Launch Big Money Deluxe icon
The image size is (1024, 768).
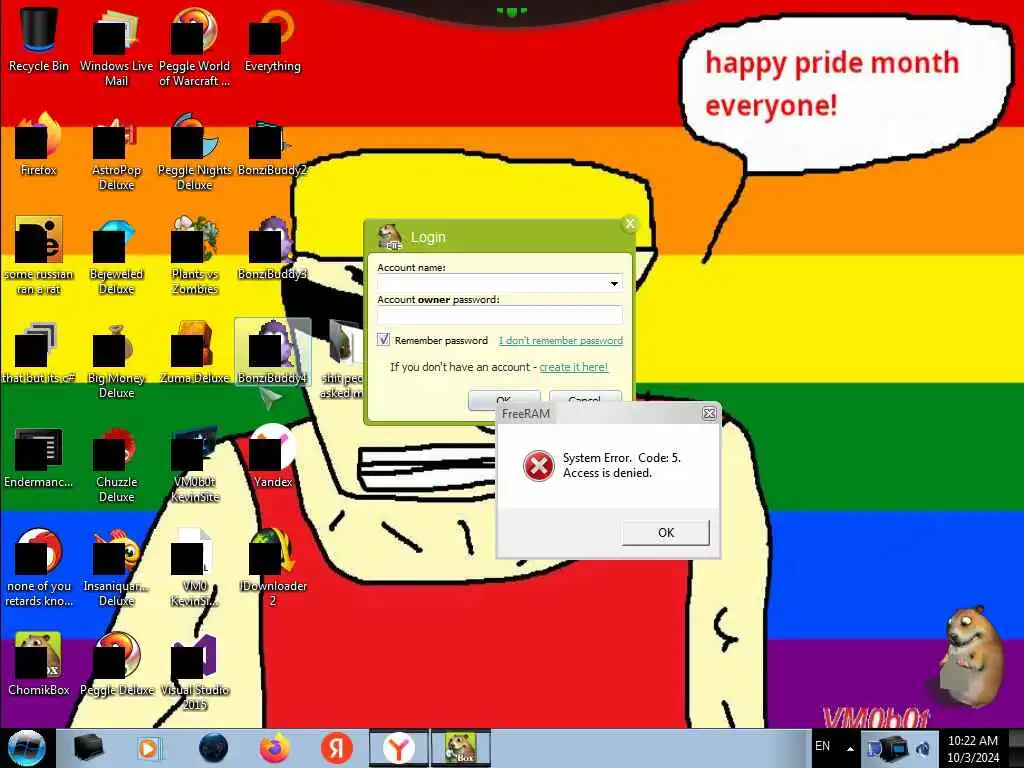tap(116, 359)
